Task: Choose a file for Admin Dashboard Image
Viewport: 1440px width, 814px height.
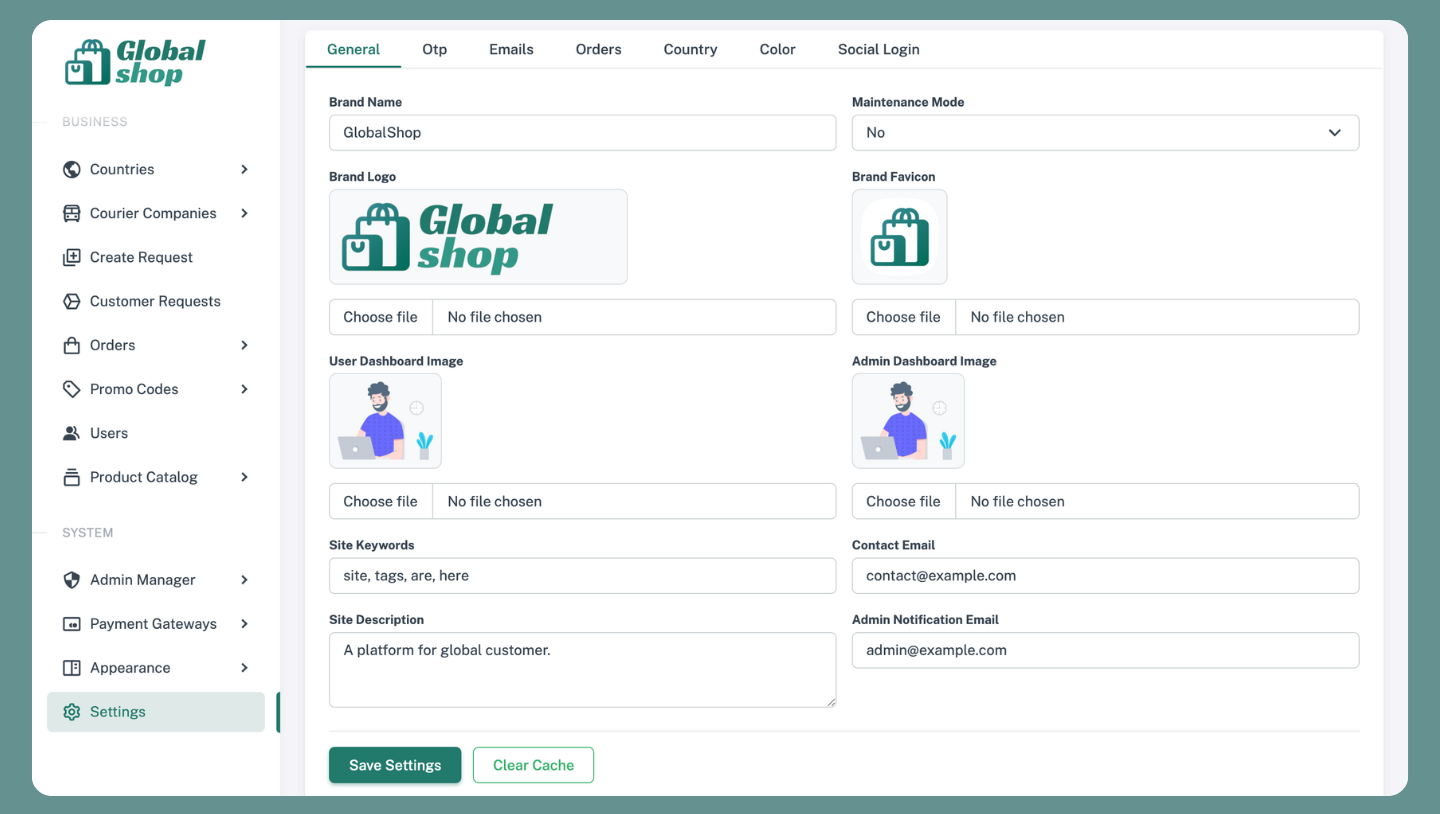Action: pos(904,501)
